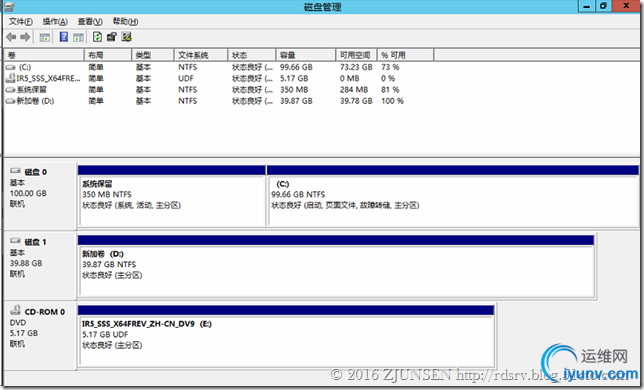Click the 0 MB free space cell
The width and height of the screenshot is (644, 390).
pyautogui.click(x=350, y=78)
